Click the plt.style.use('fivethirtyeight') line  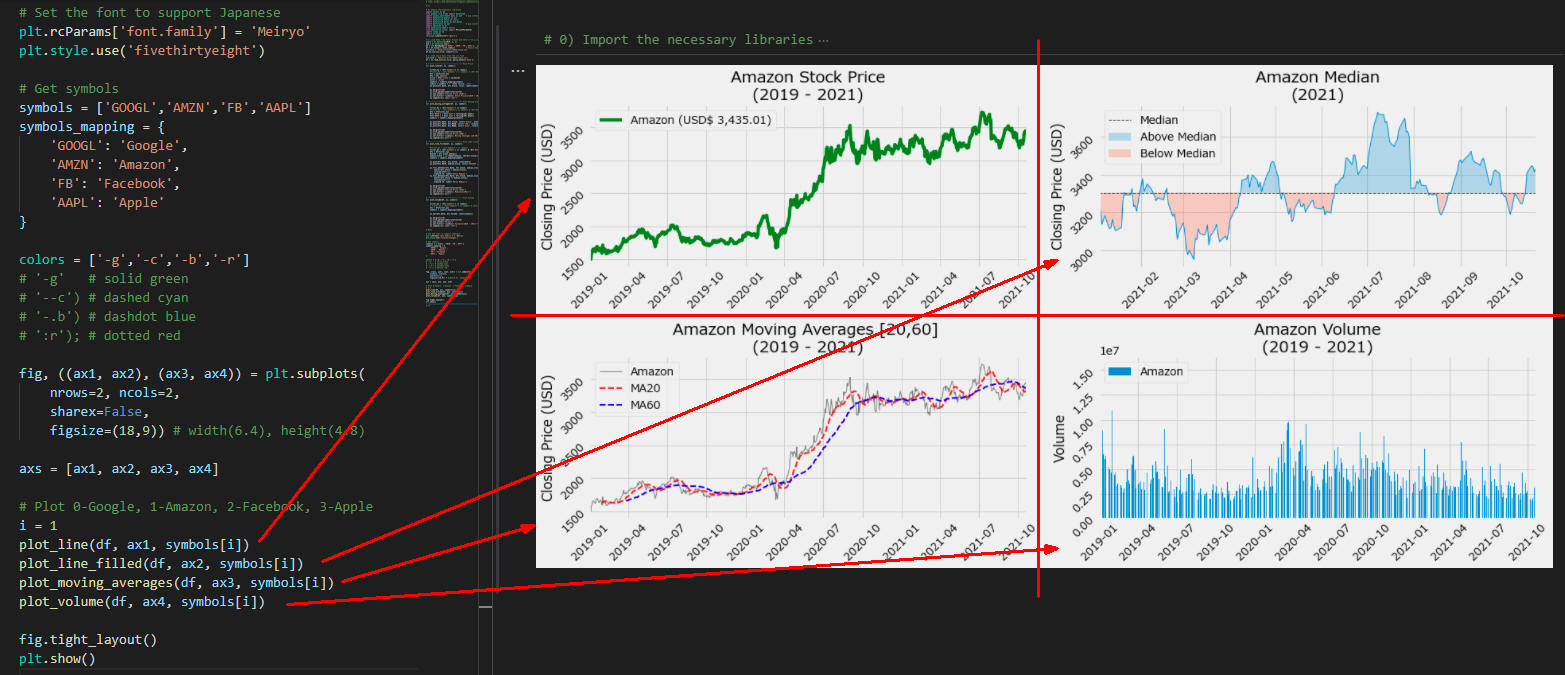(141, 50)
